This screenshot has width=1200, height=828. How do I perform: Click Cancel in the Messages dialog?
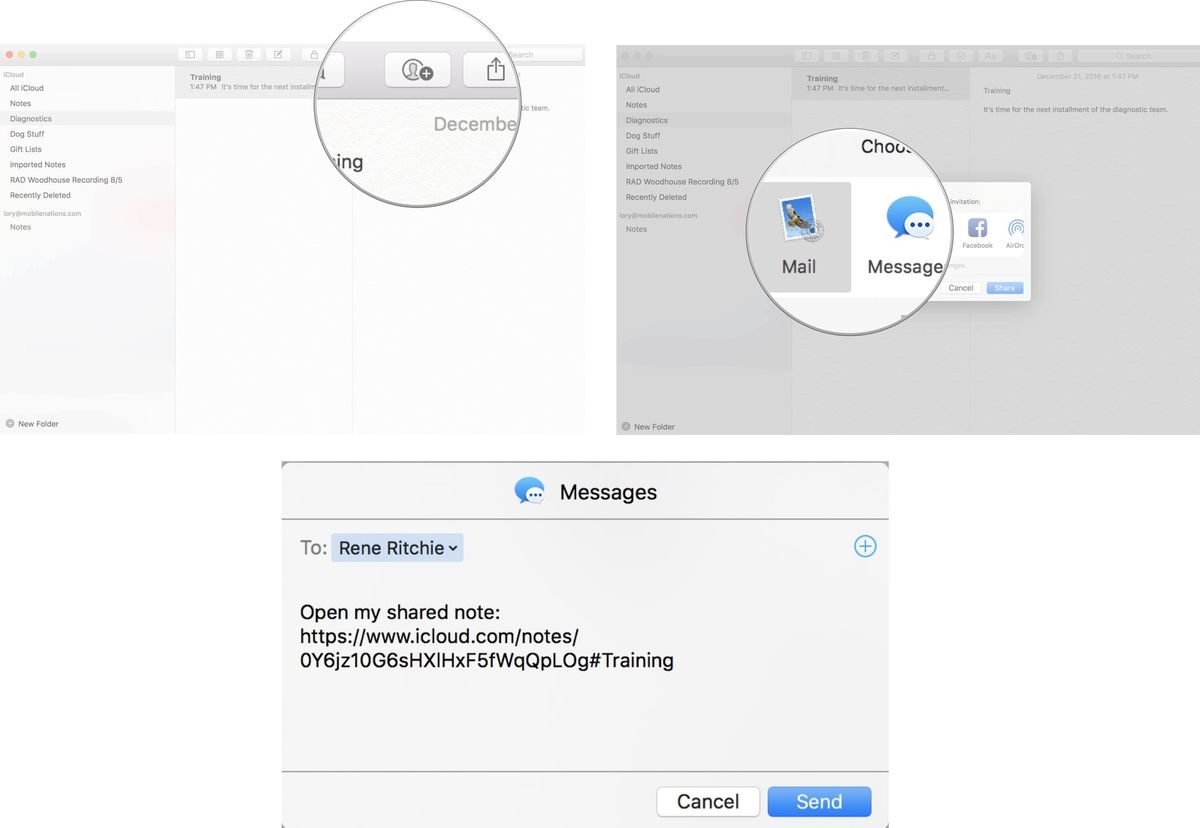click(708, 801)
